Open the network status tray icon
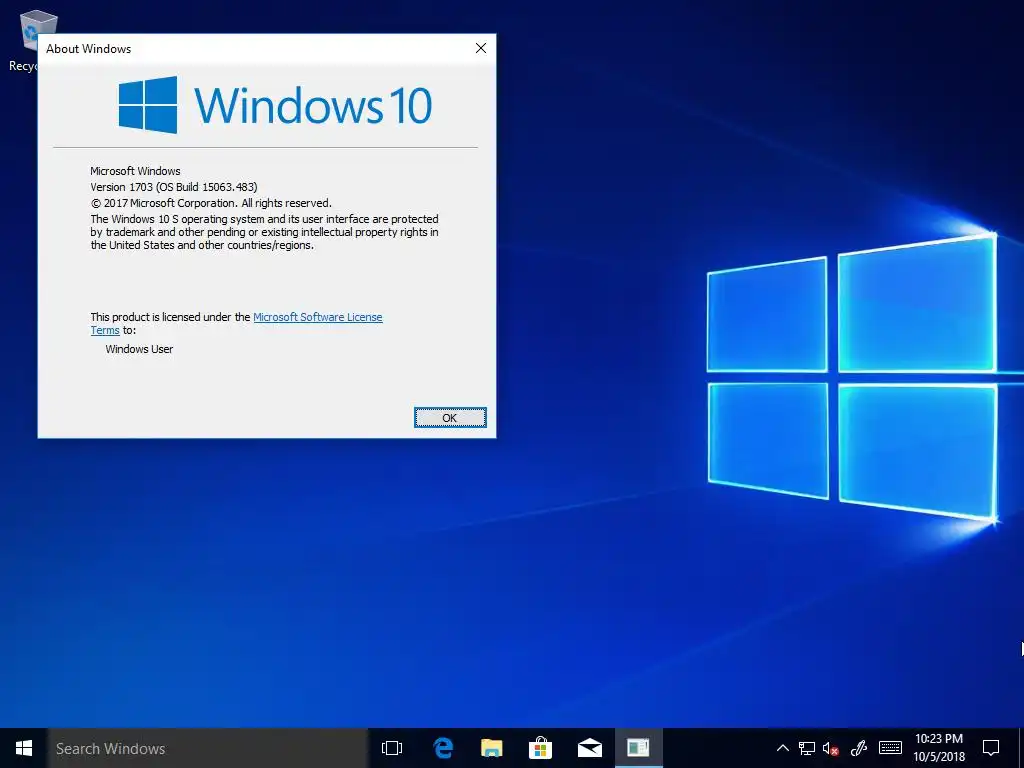 click(807, 748)
